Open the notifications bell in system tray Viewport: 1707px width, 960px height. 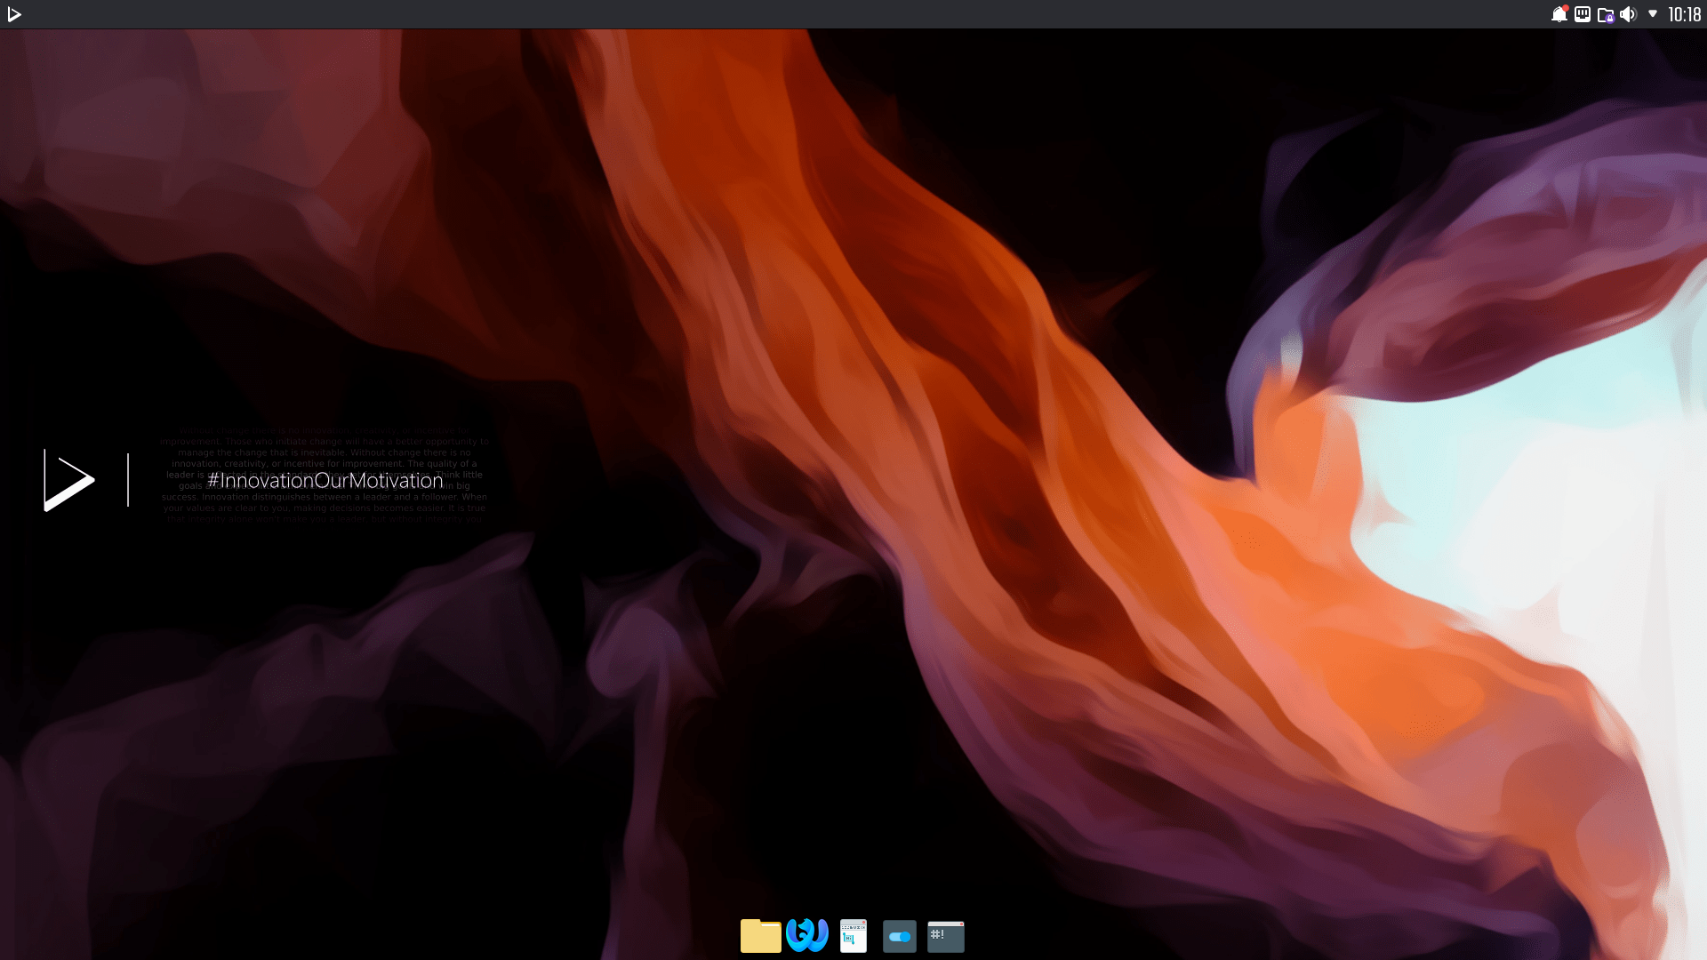[x=1558, y=15]
